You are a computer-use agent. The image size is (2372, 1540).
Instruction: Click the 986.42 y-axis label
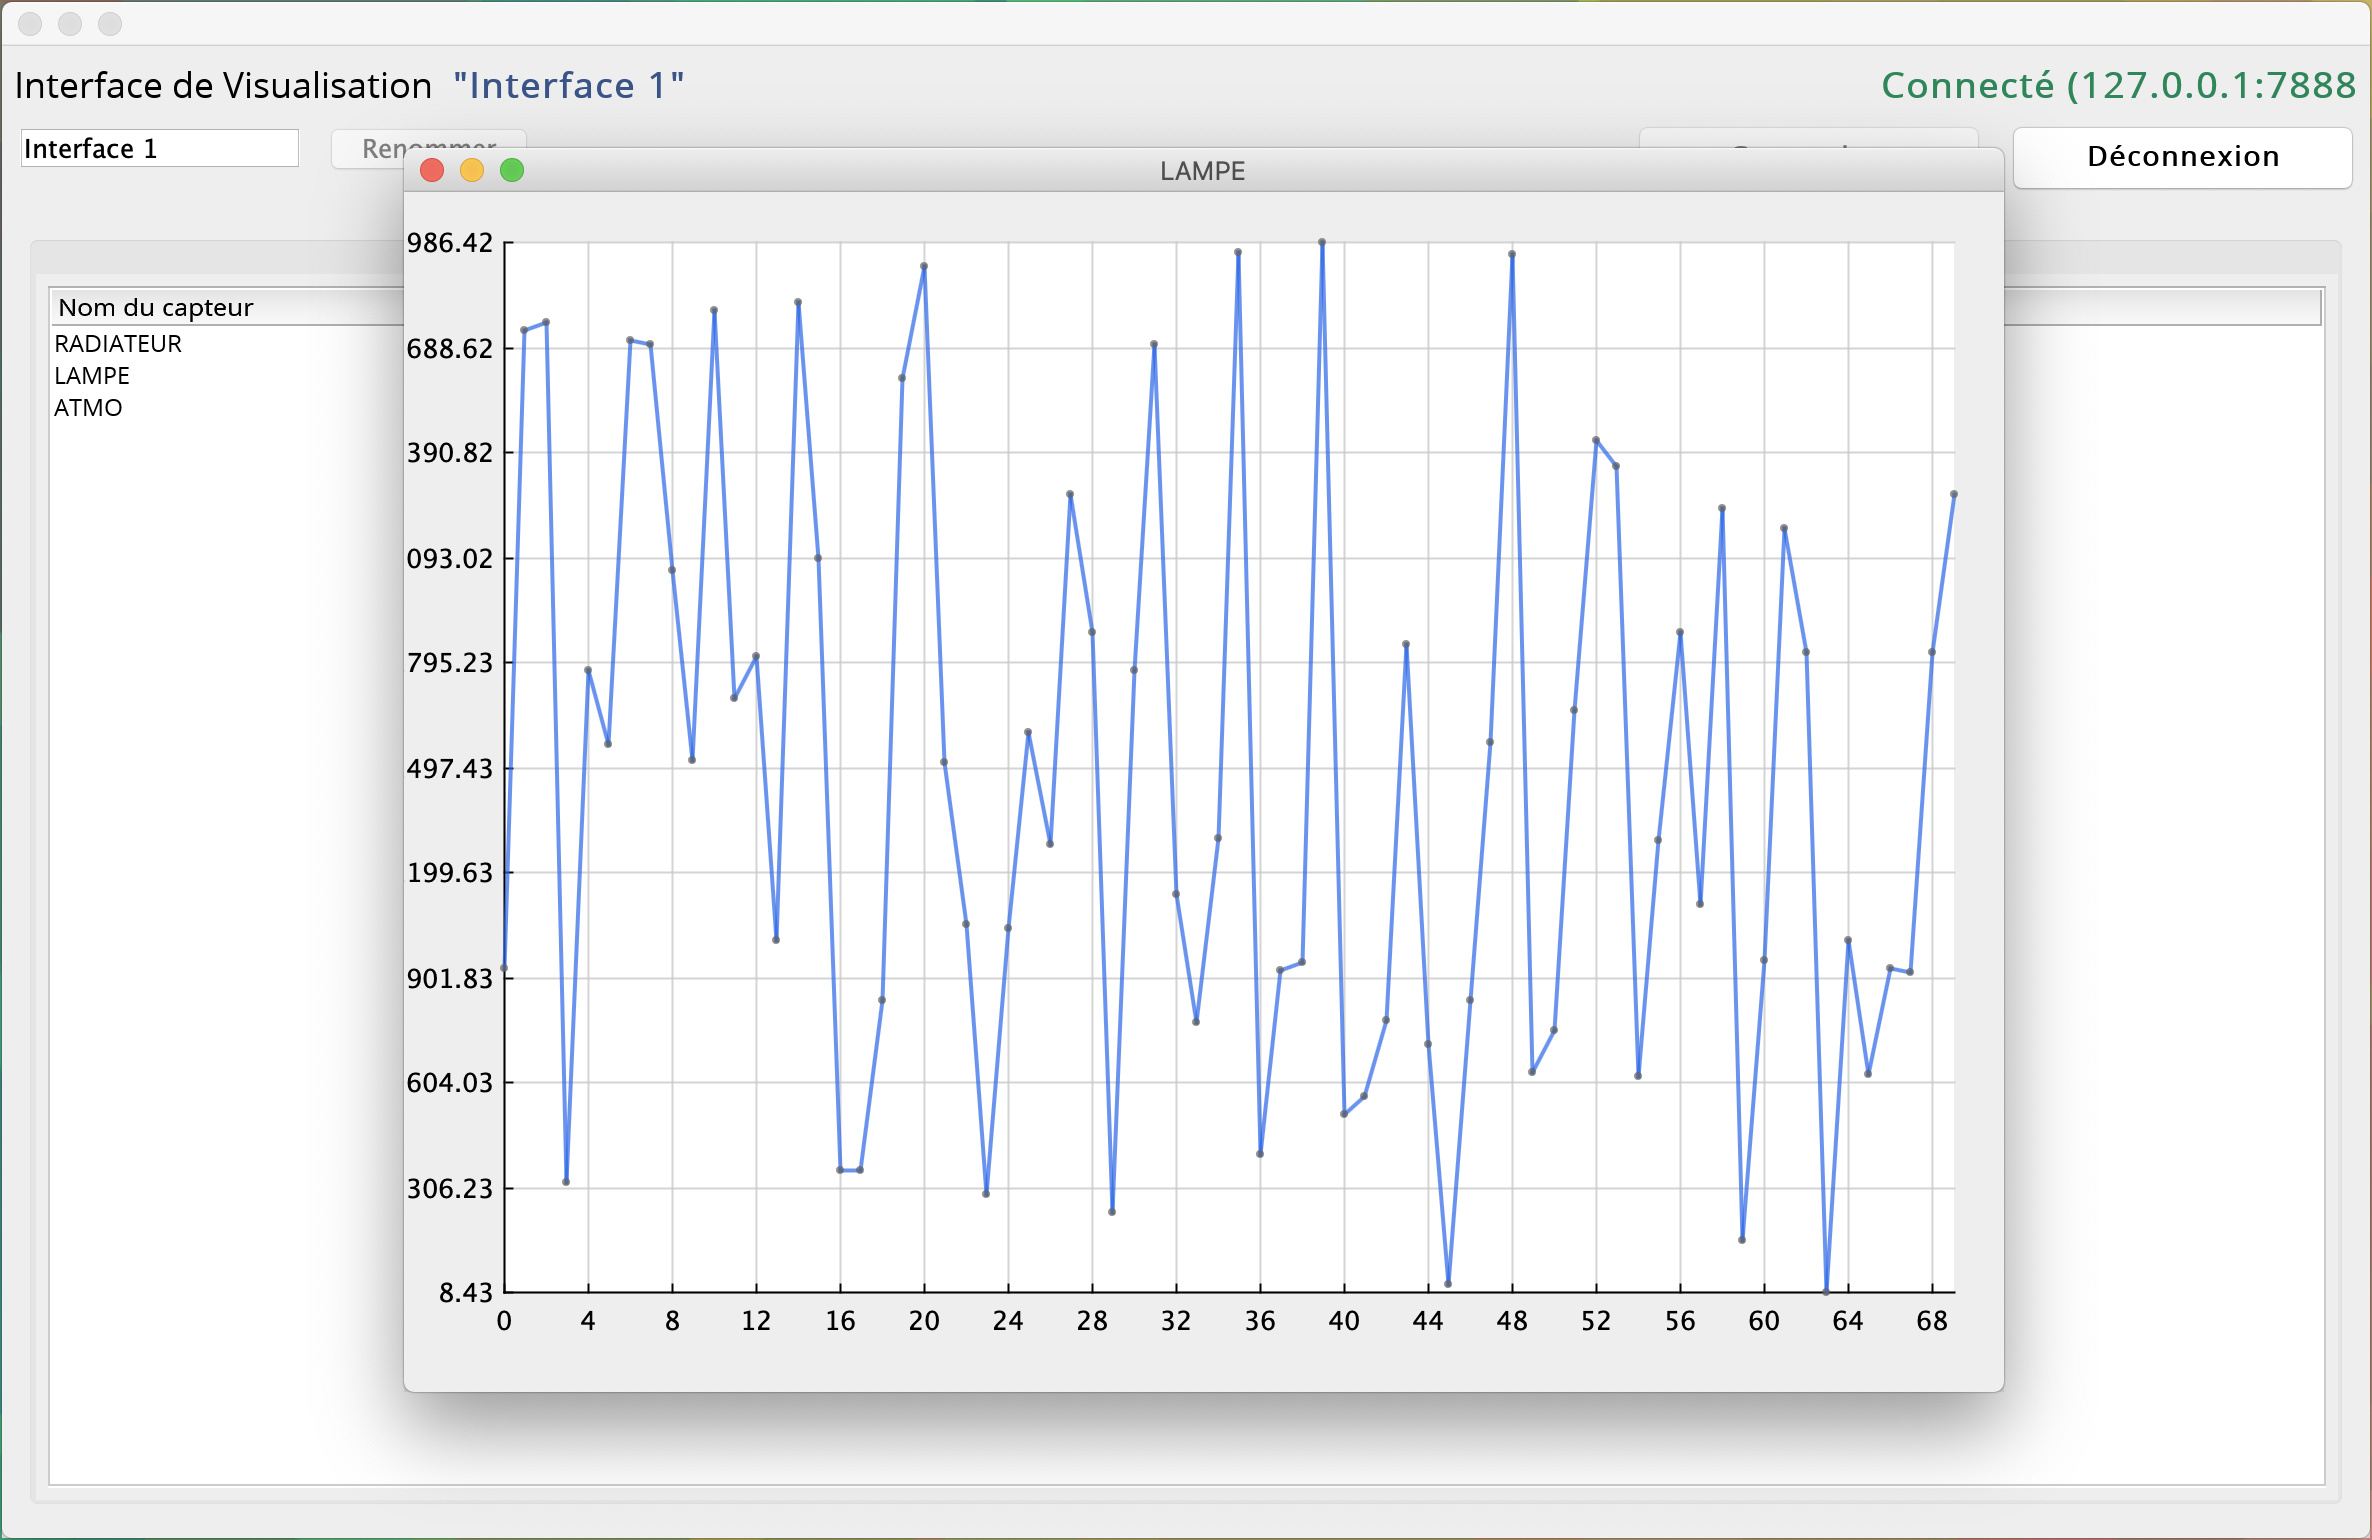pyautogui.click(x=450, y=243)
